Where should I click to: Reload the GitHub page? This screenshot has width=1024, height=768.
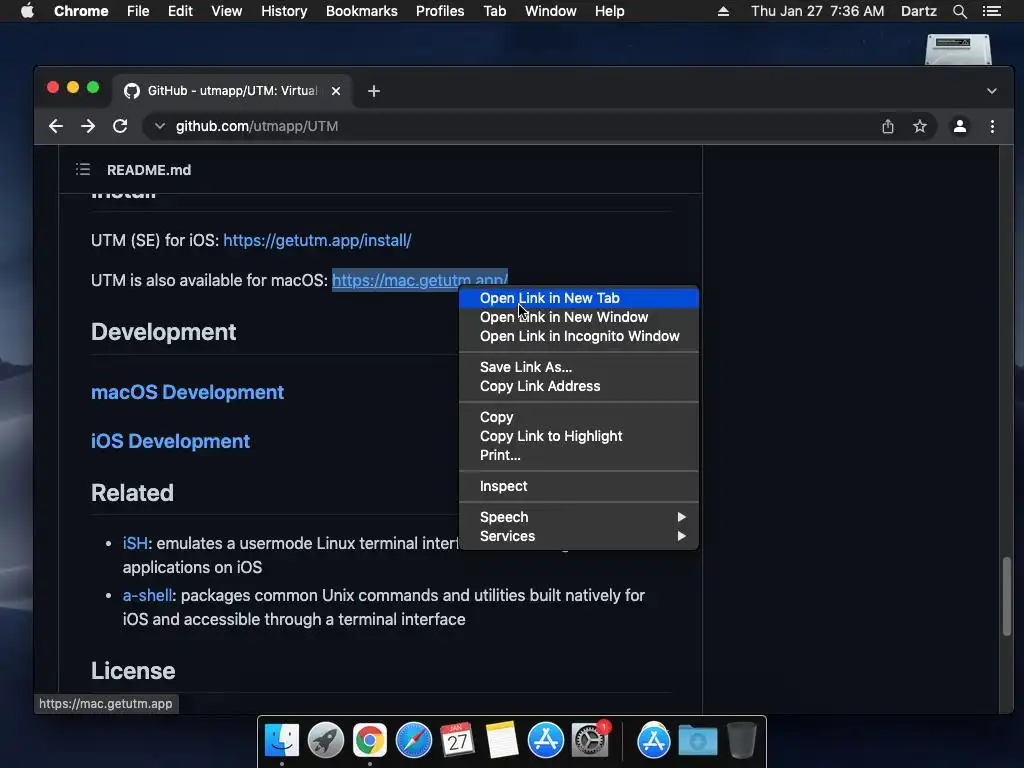coord(120,126)
